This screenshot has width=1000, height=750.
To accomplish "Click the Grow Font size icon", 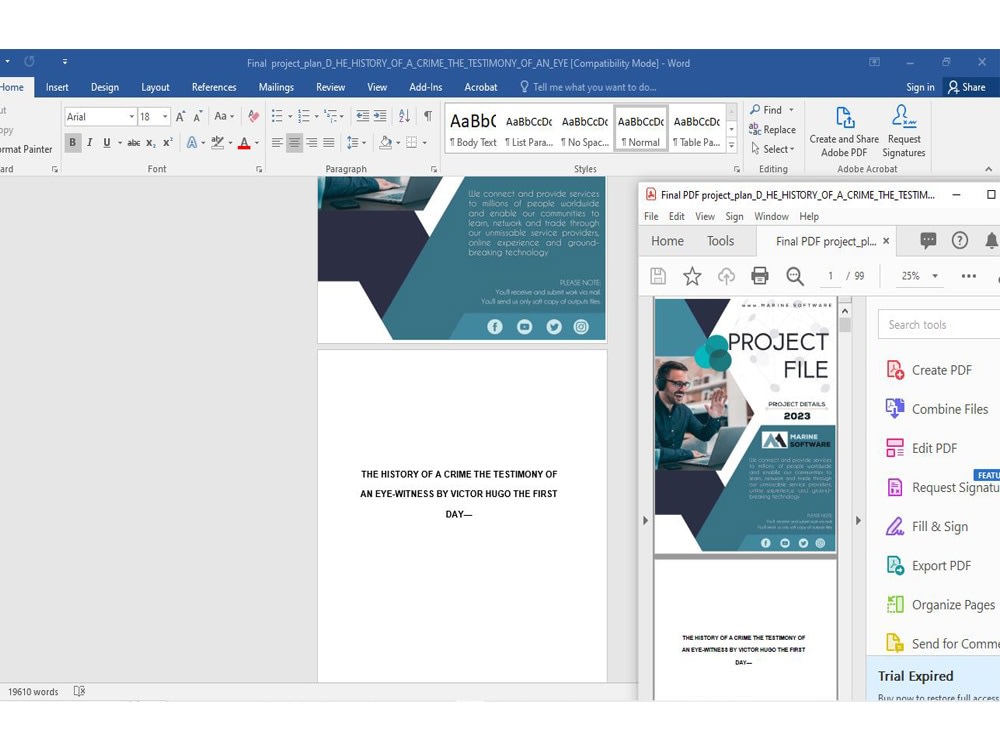I will (180, 116).
